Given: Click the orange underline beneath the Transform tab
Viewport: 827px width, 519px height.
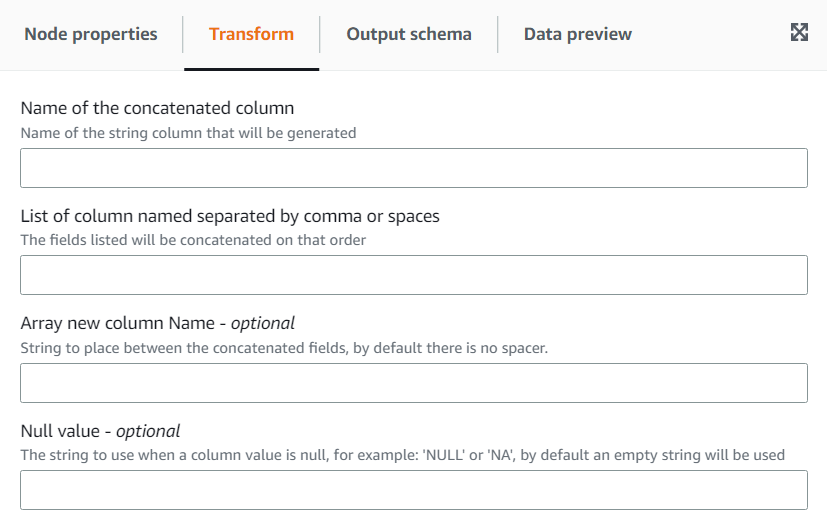Looking at the screenshot, I should (x=251, y=69).
